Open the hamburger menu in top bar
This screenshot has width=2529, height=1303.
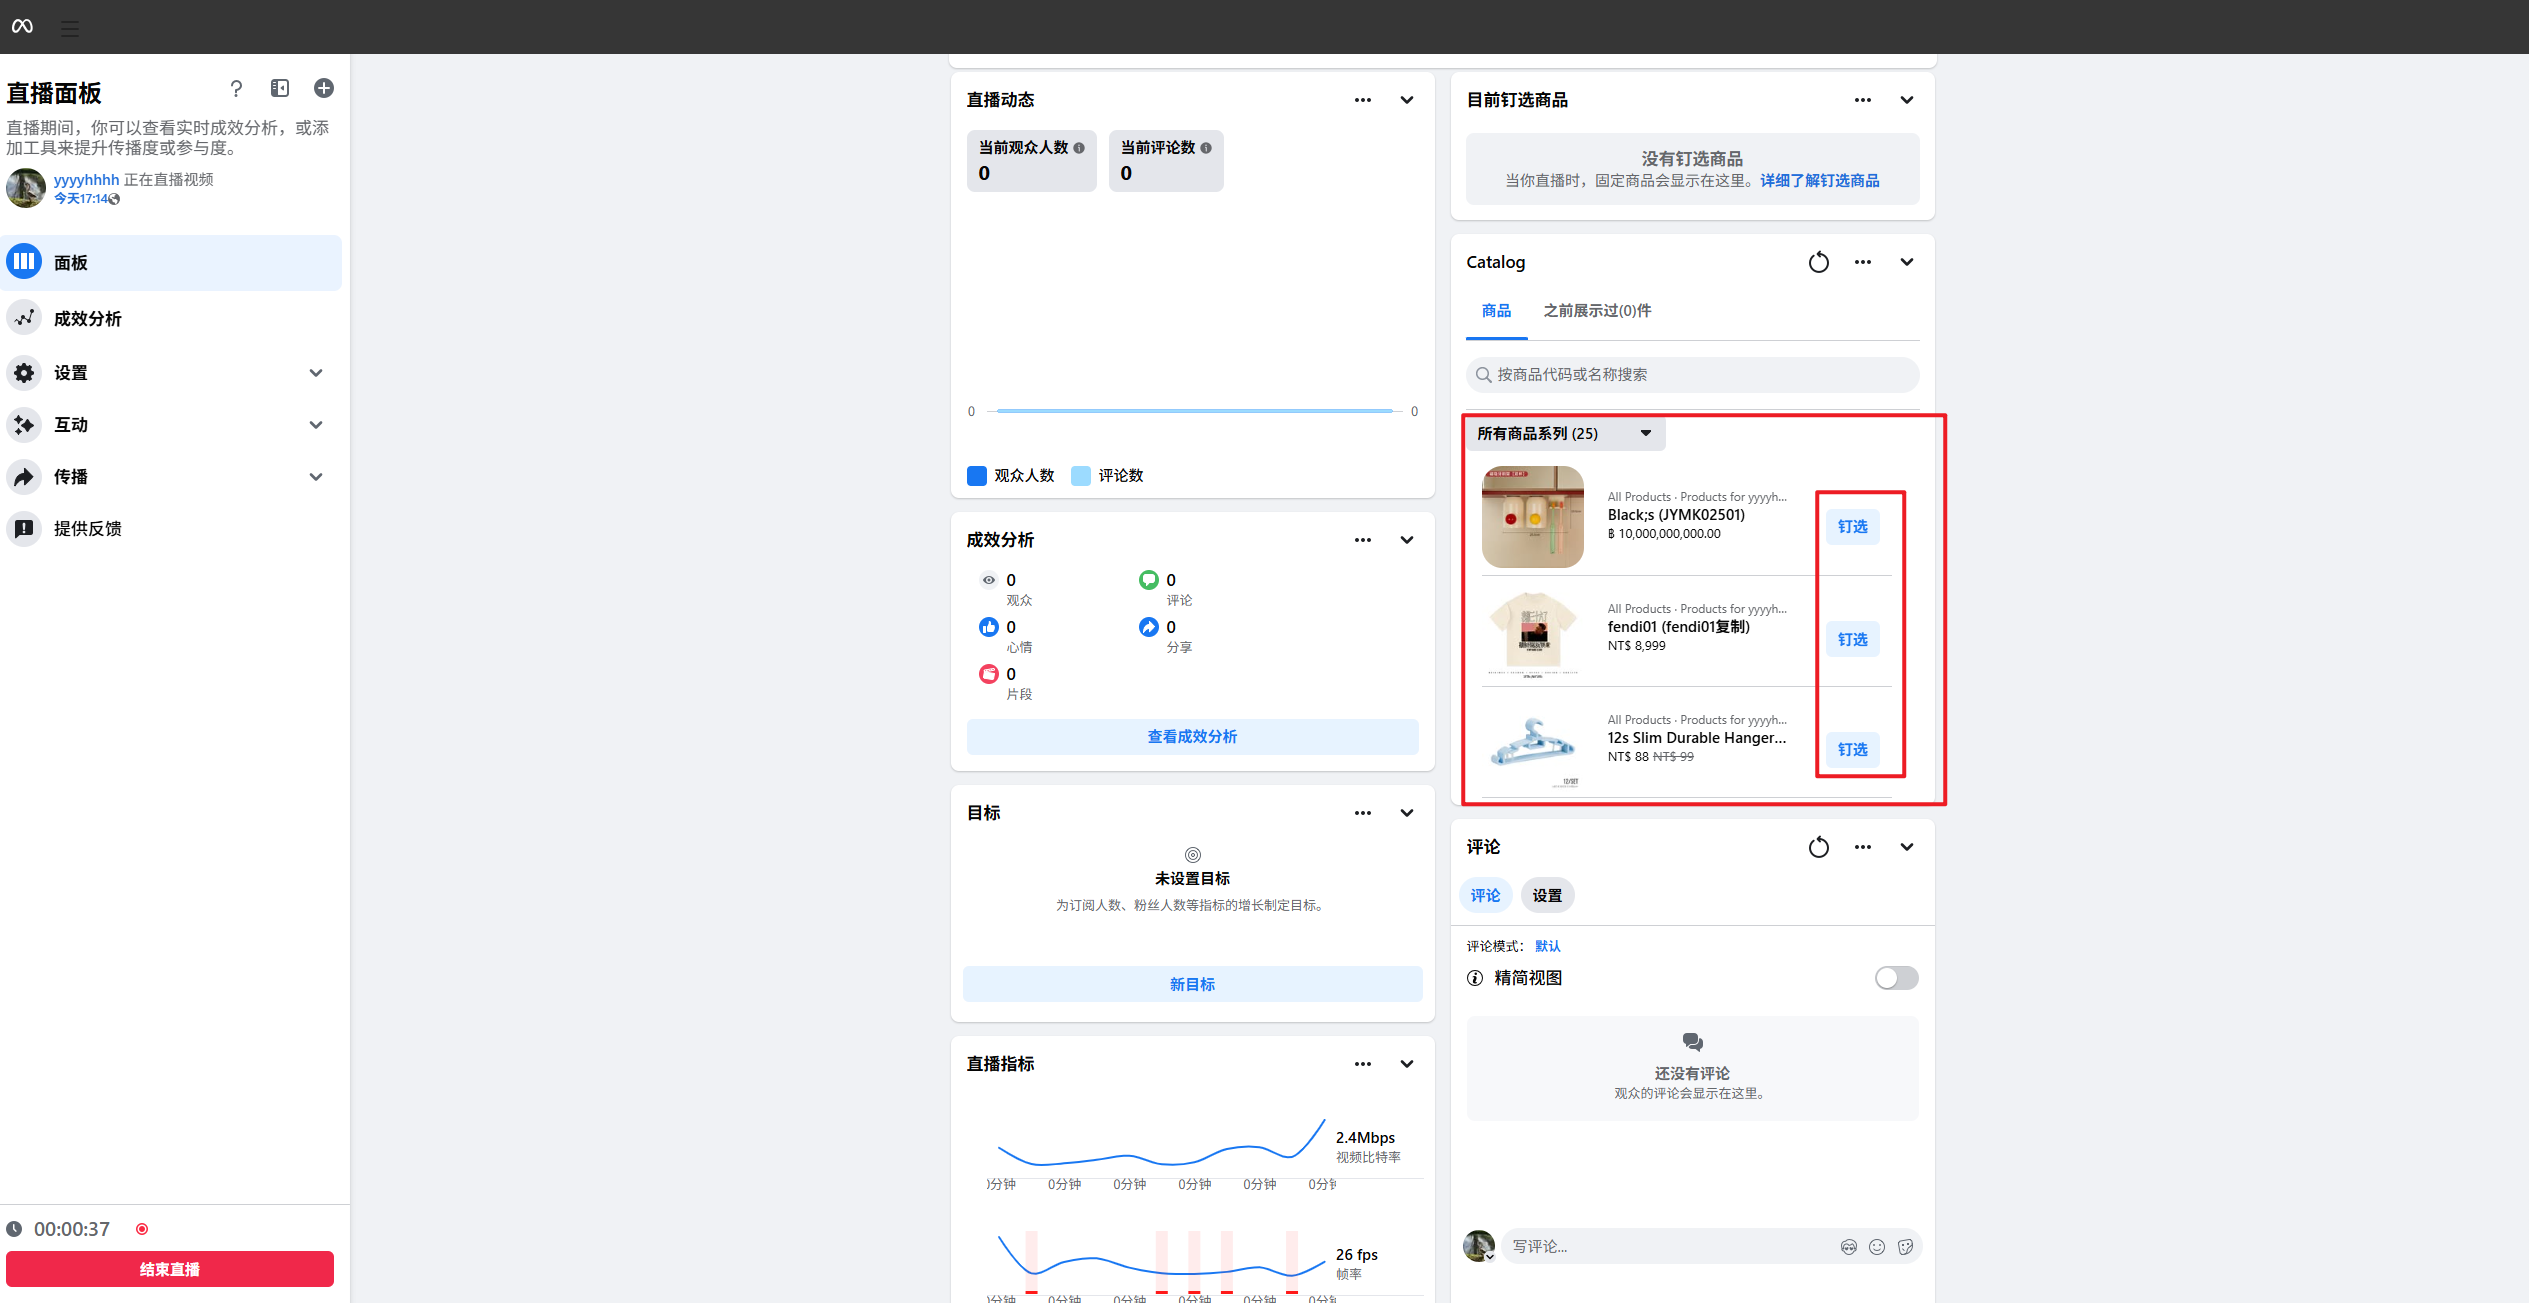point(69,27)
